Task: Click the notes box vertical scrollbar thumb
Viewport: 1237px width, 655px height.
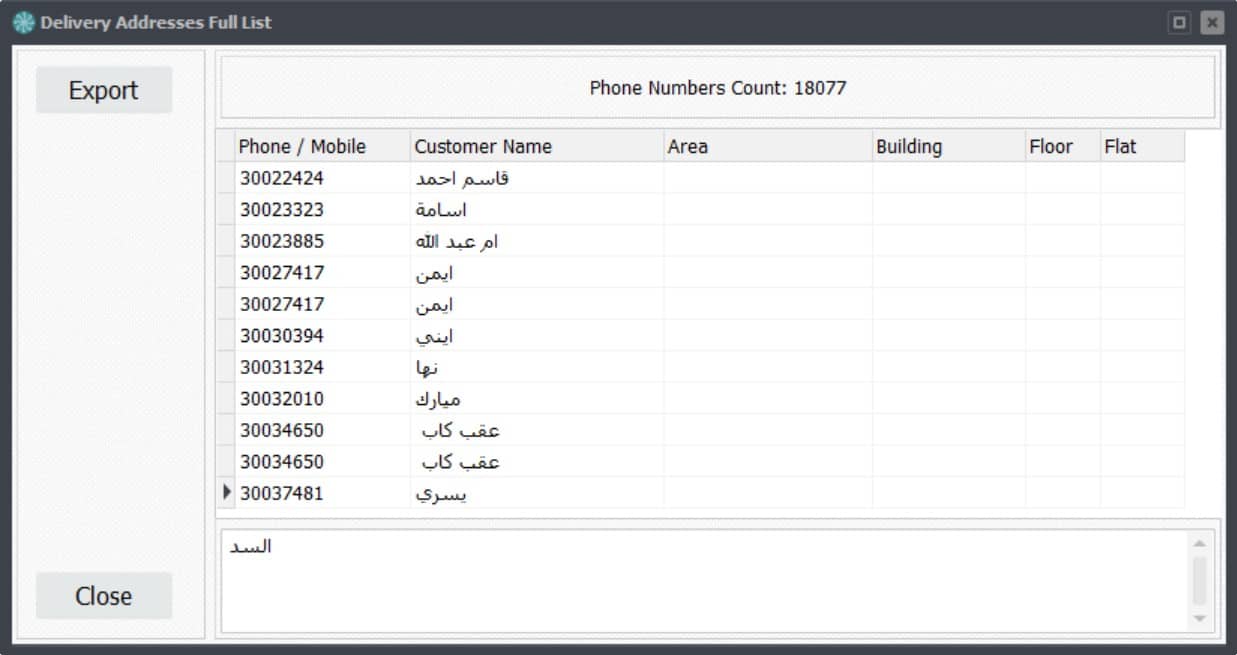Action: [1199, 581]
